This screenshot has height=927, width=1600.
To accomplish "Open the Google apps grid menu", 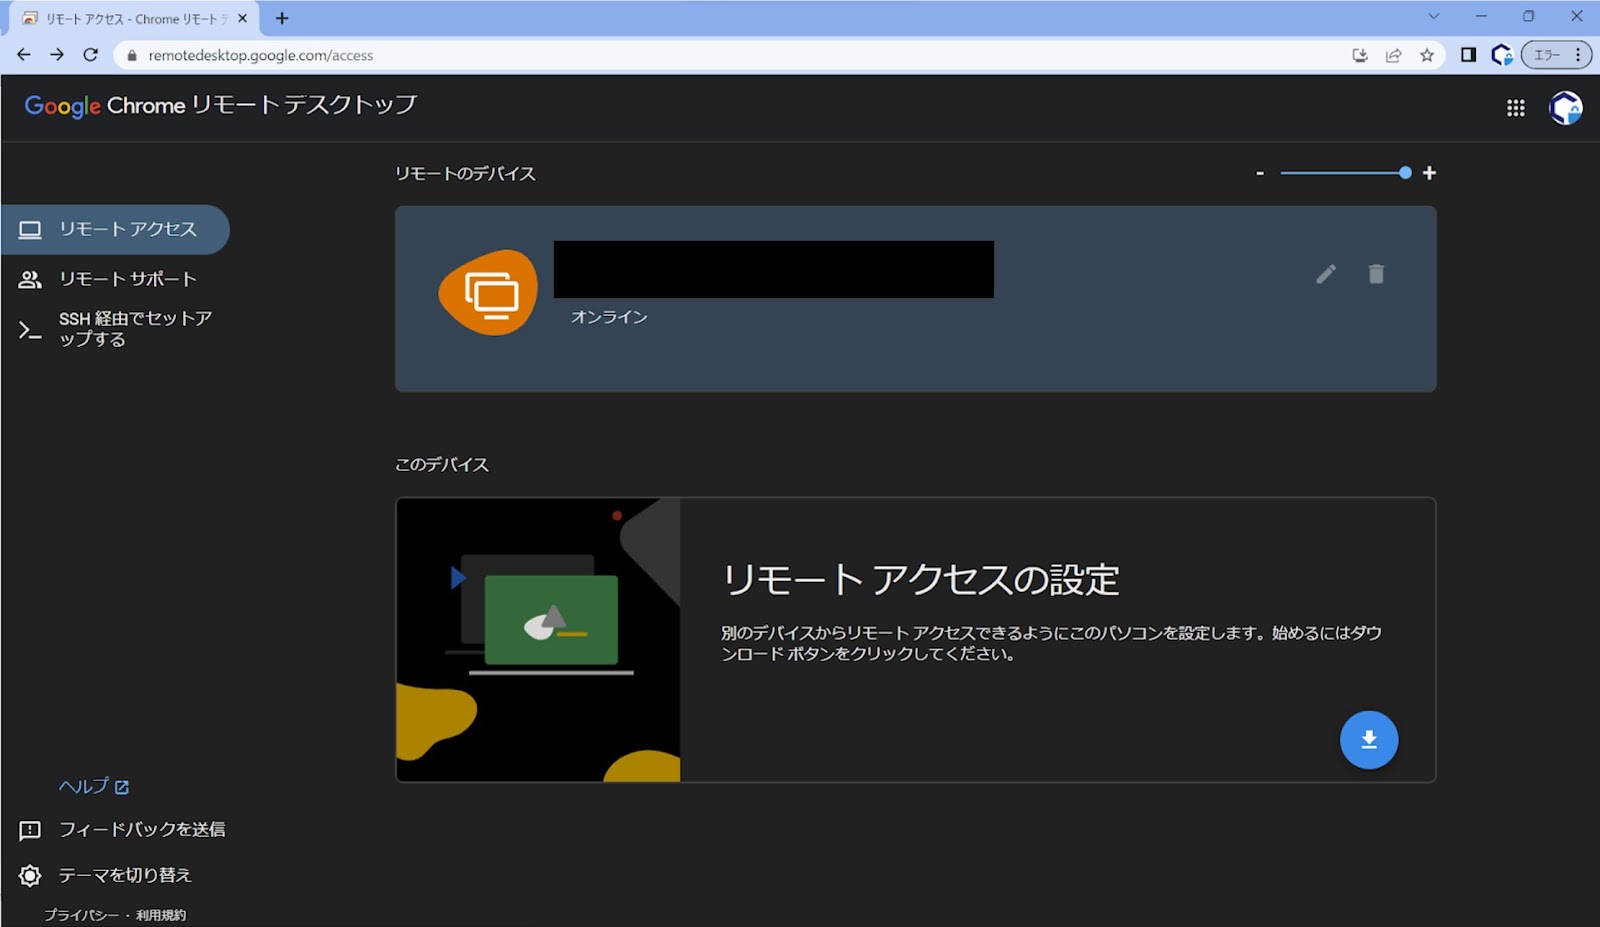I will click(1516, 108).
